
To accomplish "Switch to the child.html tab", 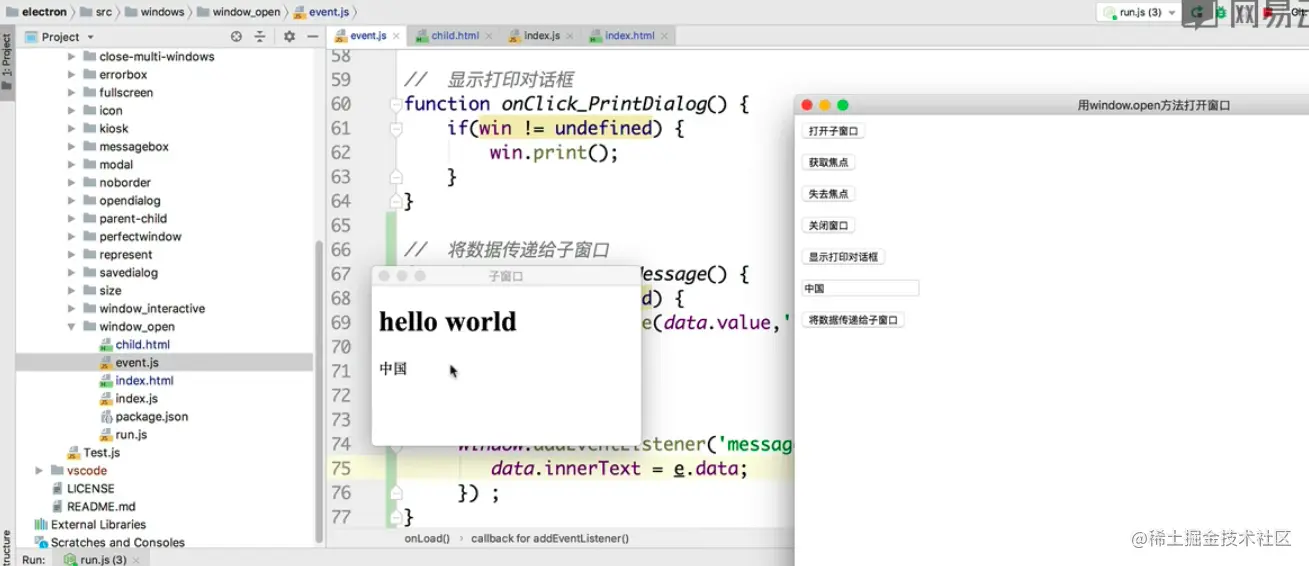I will tap(455, 36).
